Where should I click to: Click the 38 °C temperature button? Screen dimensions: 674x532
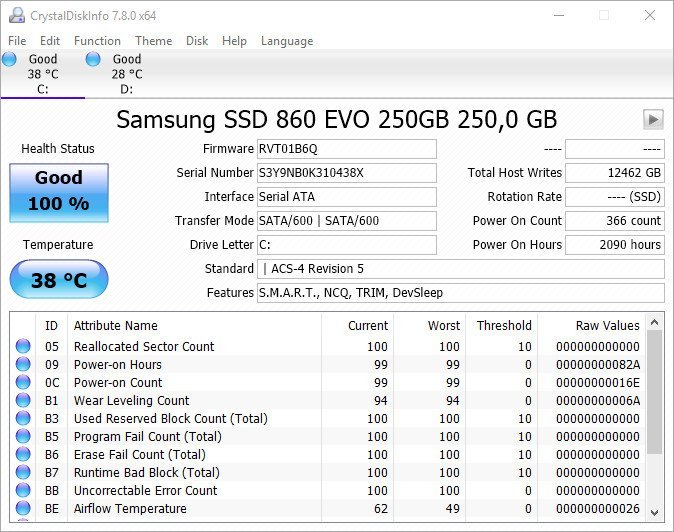58,280
